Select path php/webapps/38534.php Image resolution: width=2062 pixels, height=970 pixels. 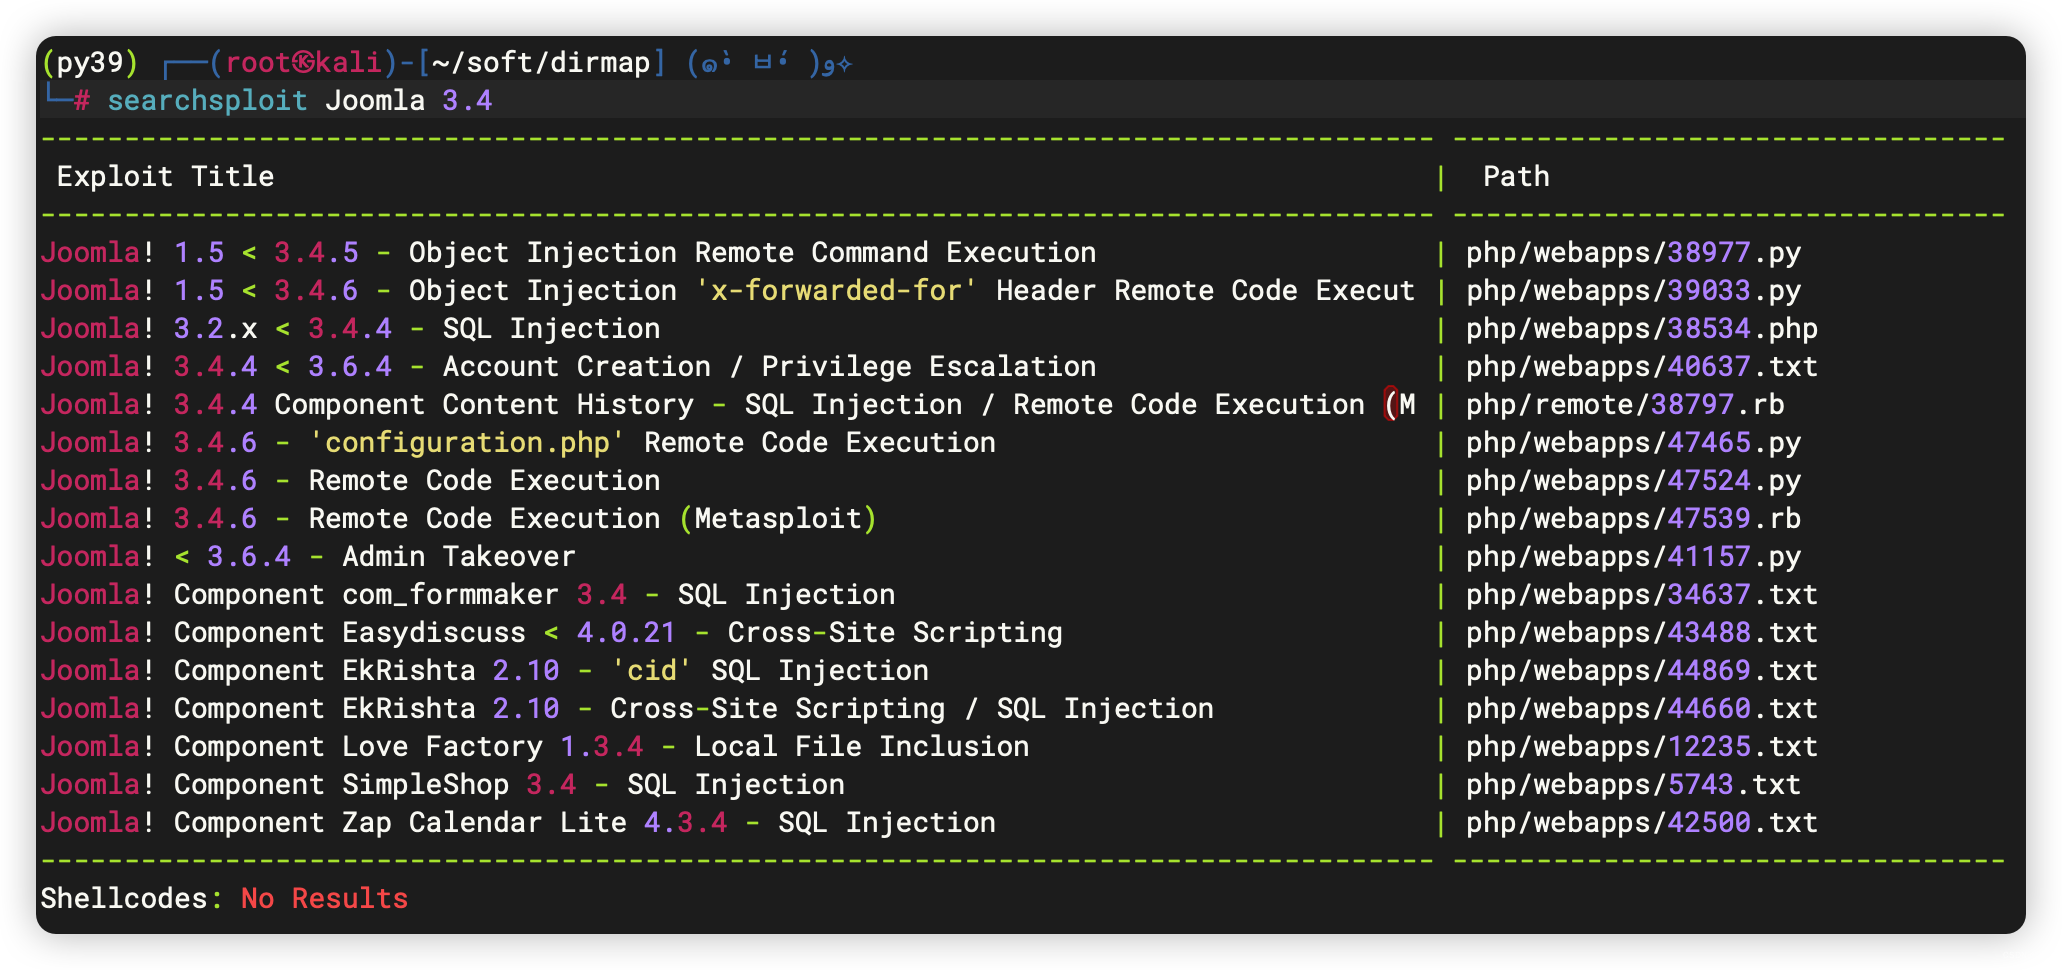(x=1642, y=329)
